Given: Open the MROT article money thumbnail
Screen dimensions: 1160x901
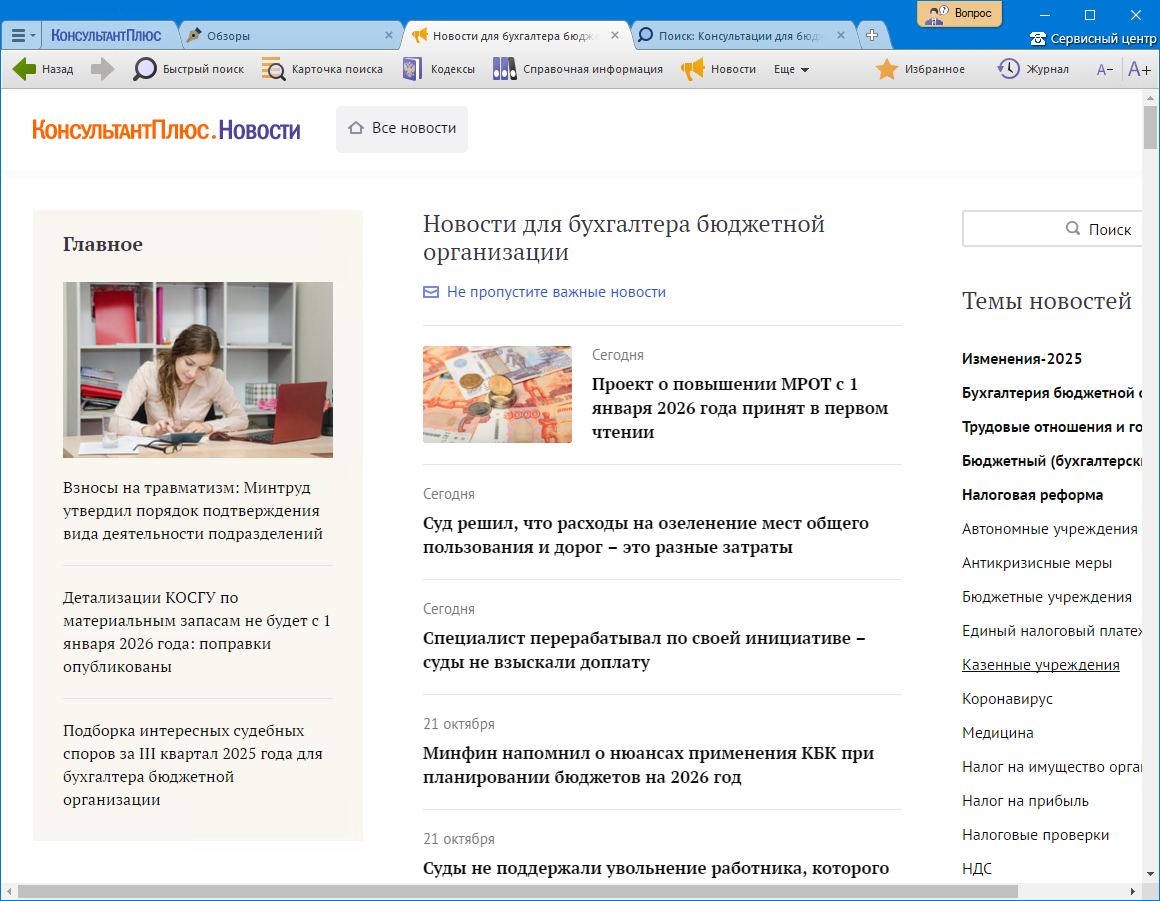Looking at the screenshot, I should click(497, 395).
